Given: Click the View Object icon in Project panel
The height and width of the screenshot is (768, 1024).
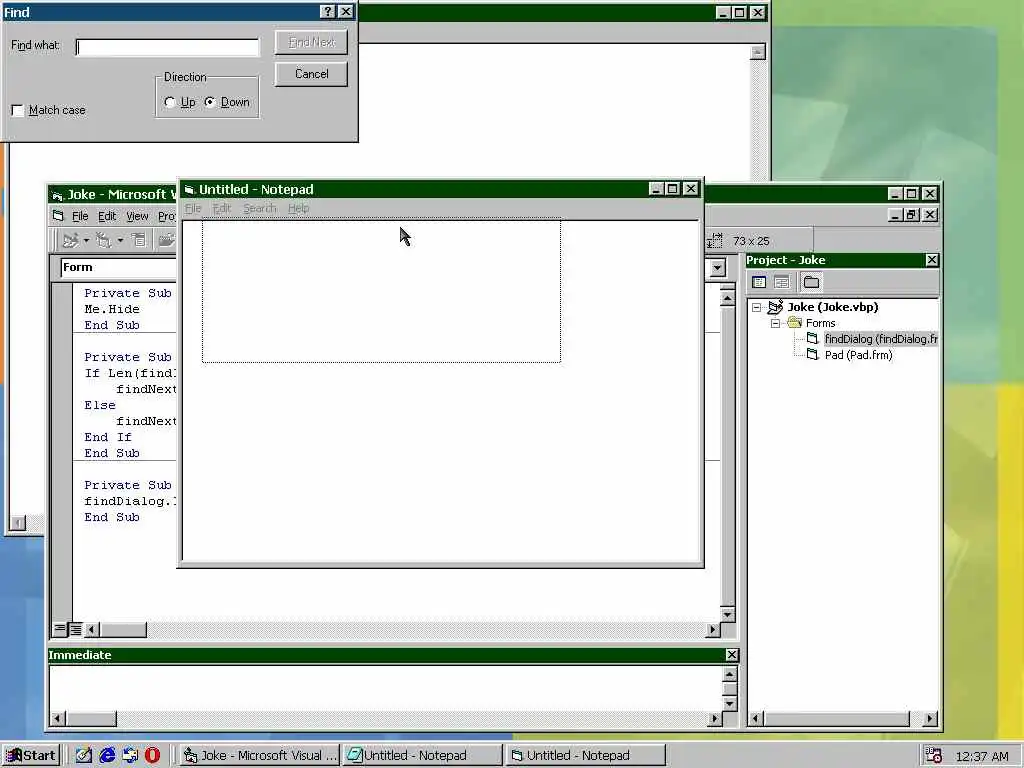Looking at the screenshot, I should point(782,282).
